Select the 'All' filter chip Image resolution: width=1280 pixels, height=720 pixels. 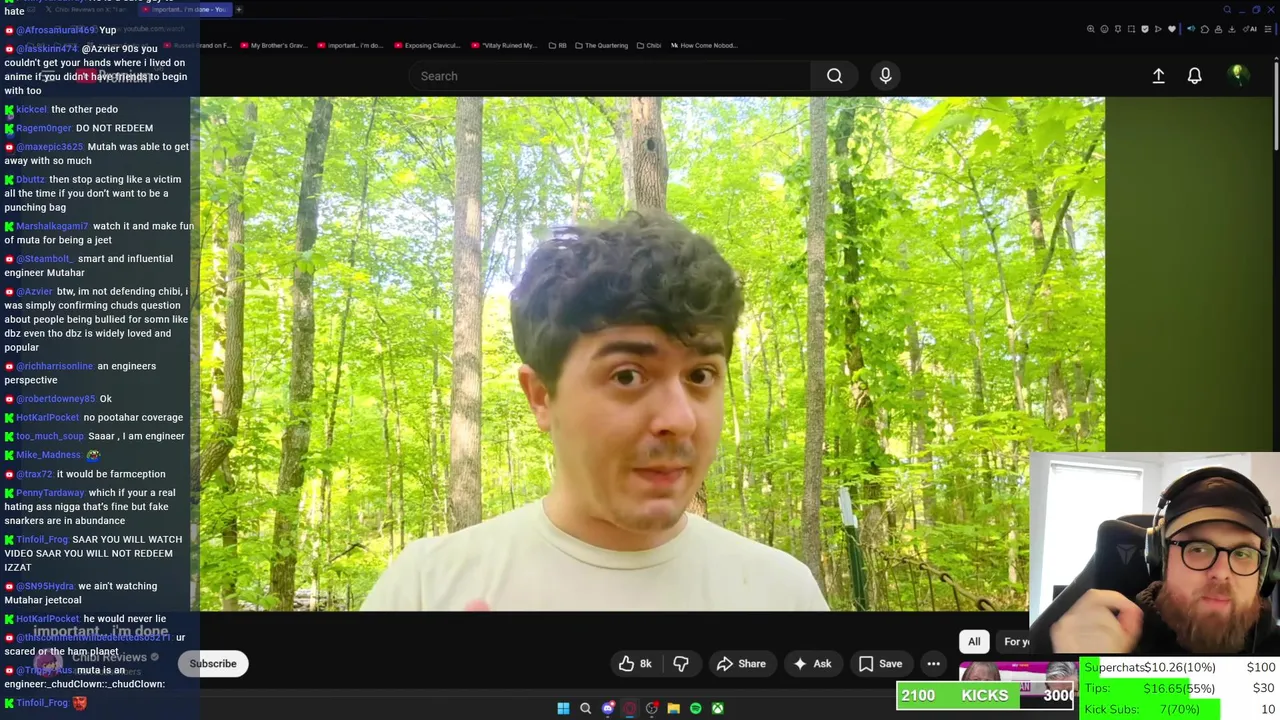974,642
